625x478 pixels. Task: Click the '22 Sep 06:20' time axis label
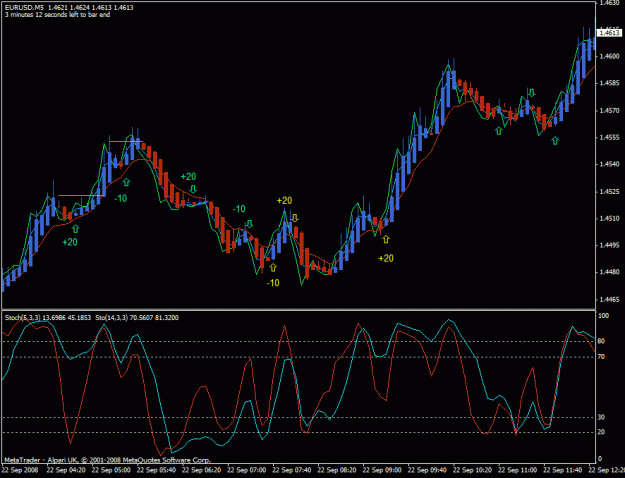(x=201, y=470)
